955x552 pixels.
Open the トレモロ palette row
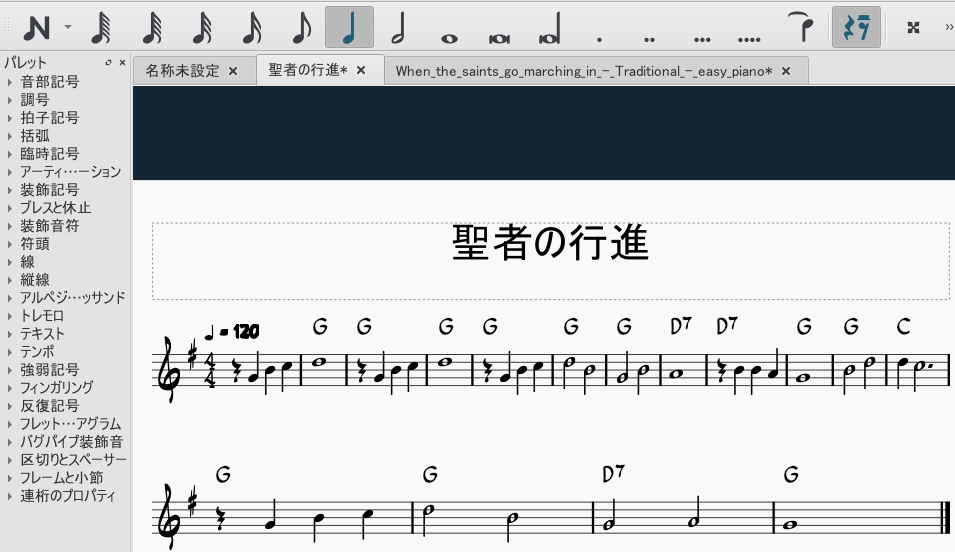coord(66,316)
